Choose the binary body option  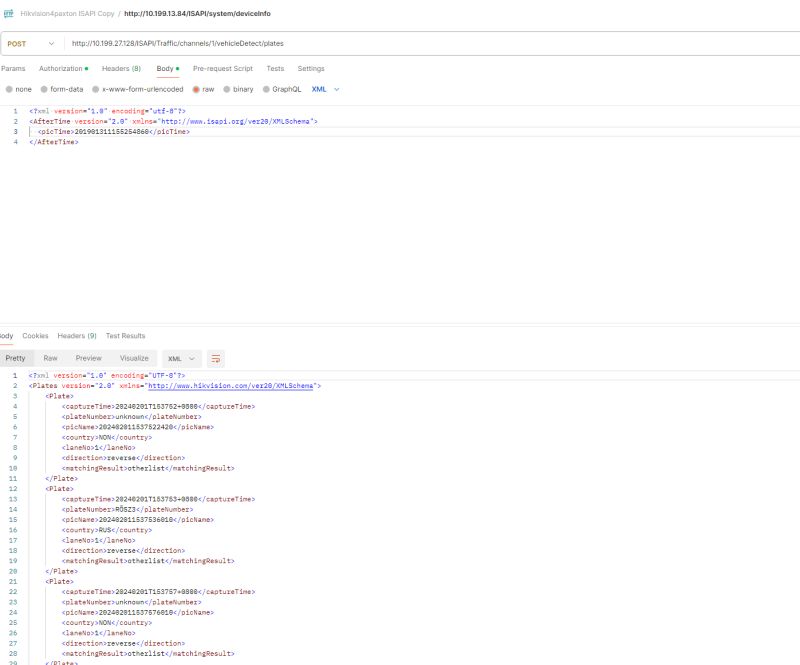(x=239, y=89)
